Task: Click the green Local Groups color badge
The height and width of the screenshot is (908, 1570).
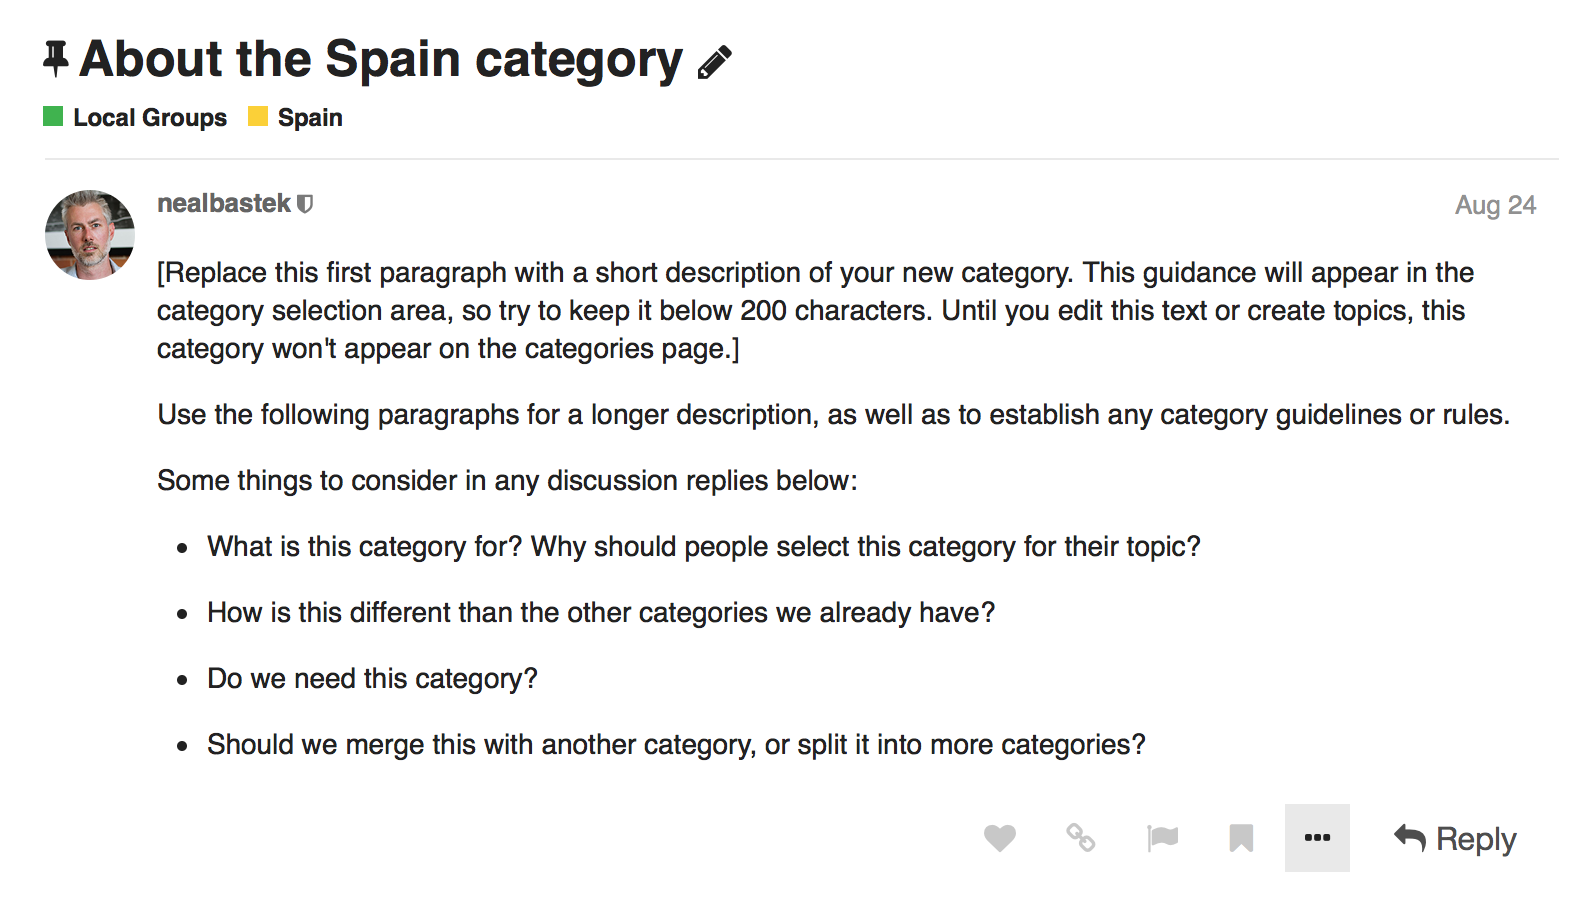Action: tap(54, 117)
